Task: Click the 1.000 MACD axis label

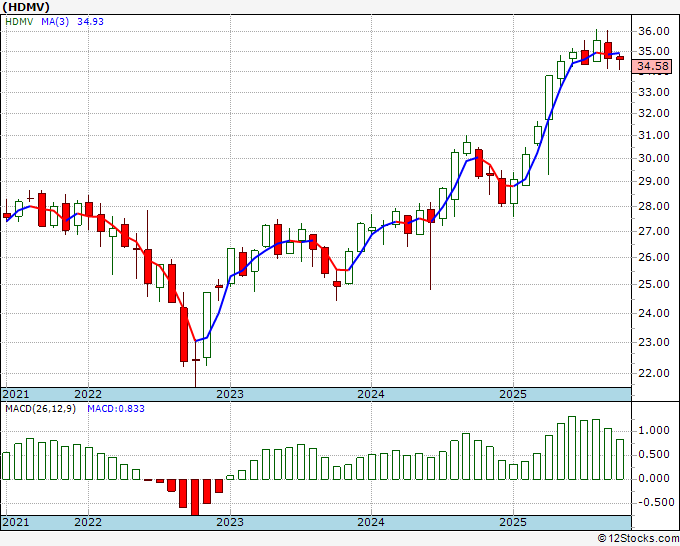Action: pos(654,431)
